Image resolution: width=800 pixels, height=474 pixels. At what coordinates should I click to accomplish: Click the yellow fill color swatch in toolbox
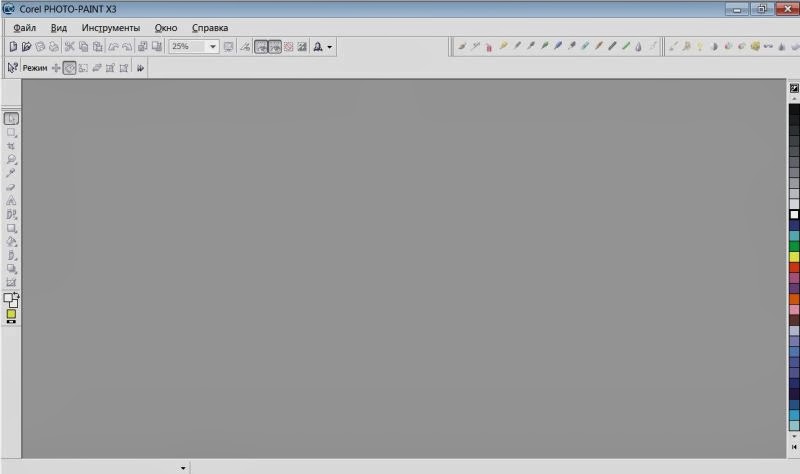coord(11,314)
